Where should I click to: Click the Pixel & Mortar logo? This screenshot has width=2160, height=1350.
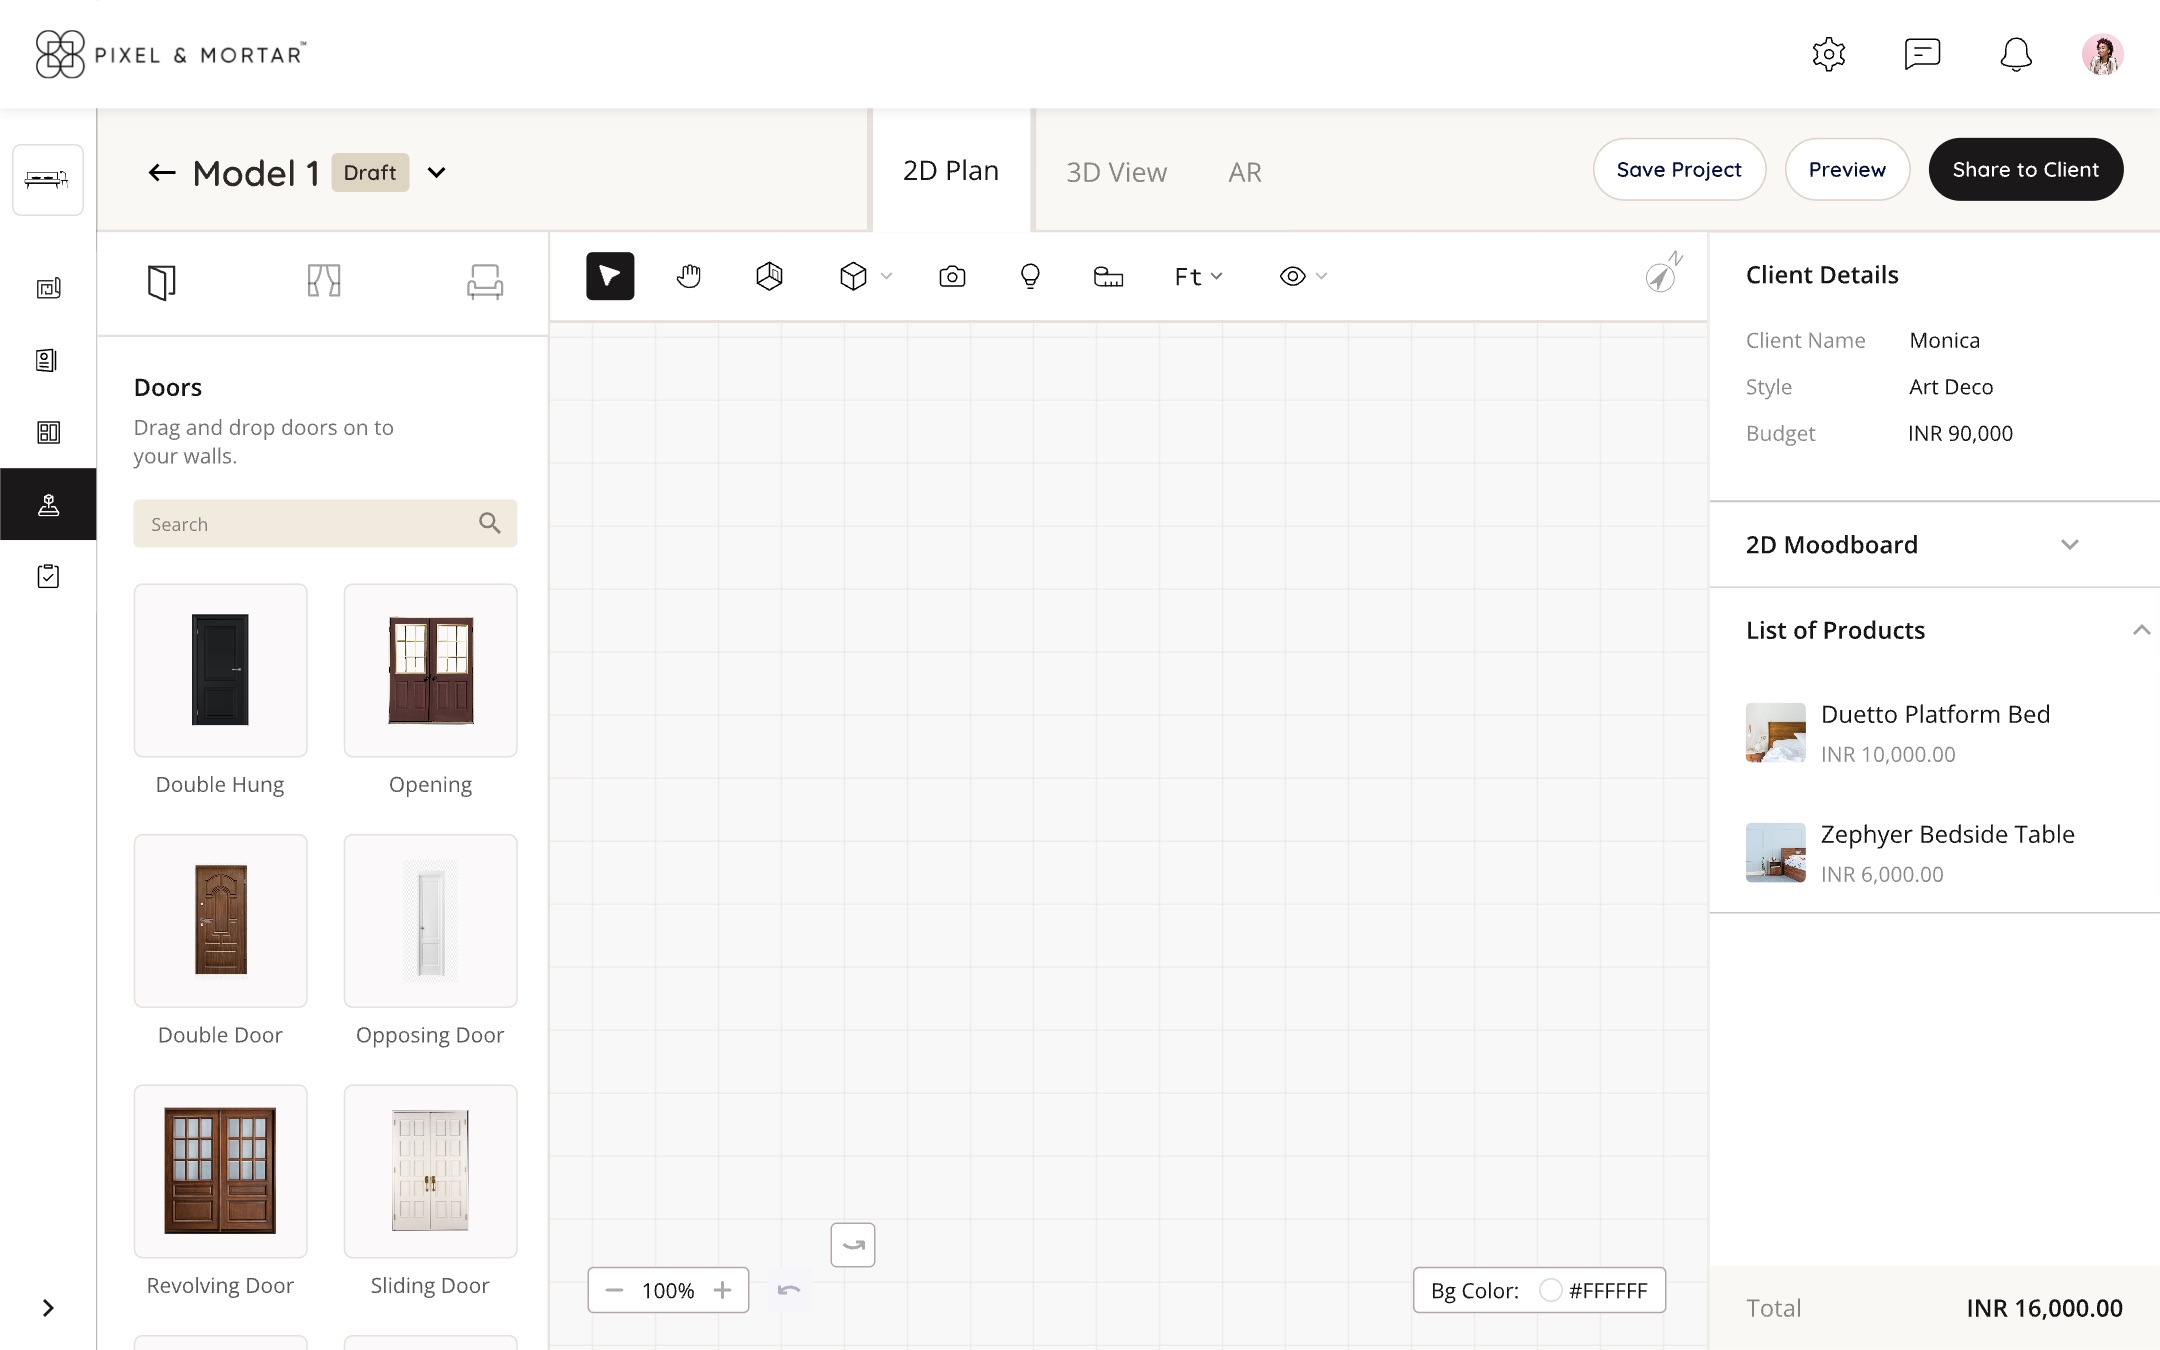(170, 54)
